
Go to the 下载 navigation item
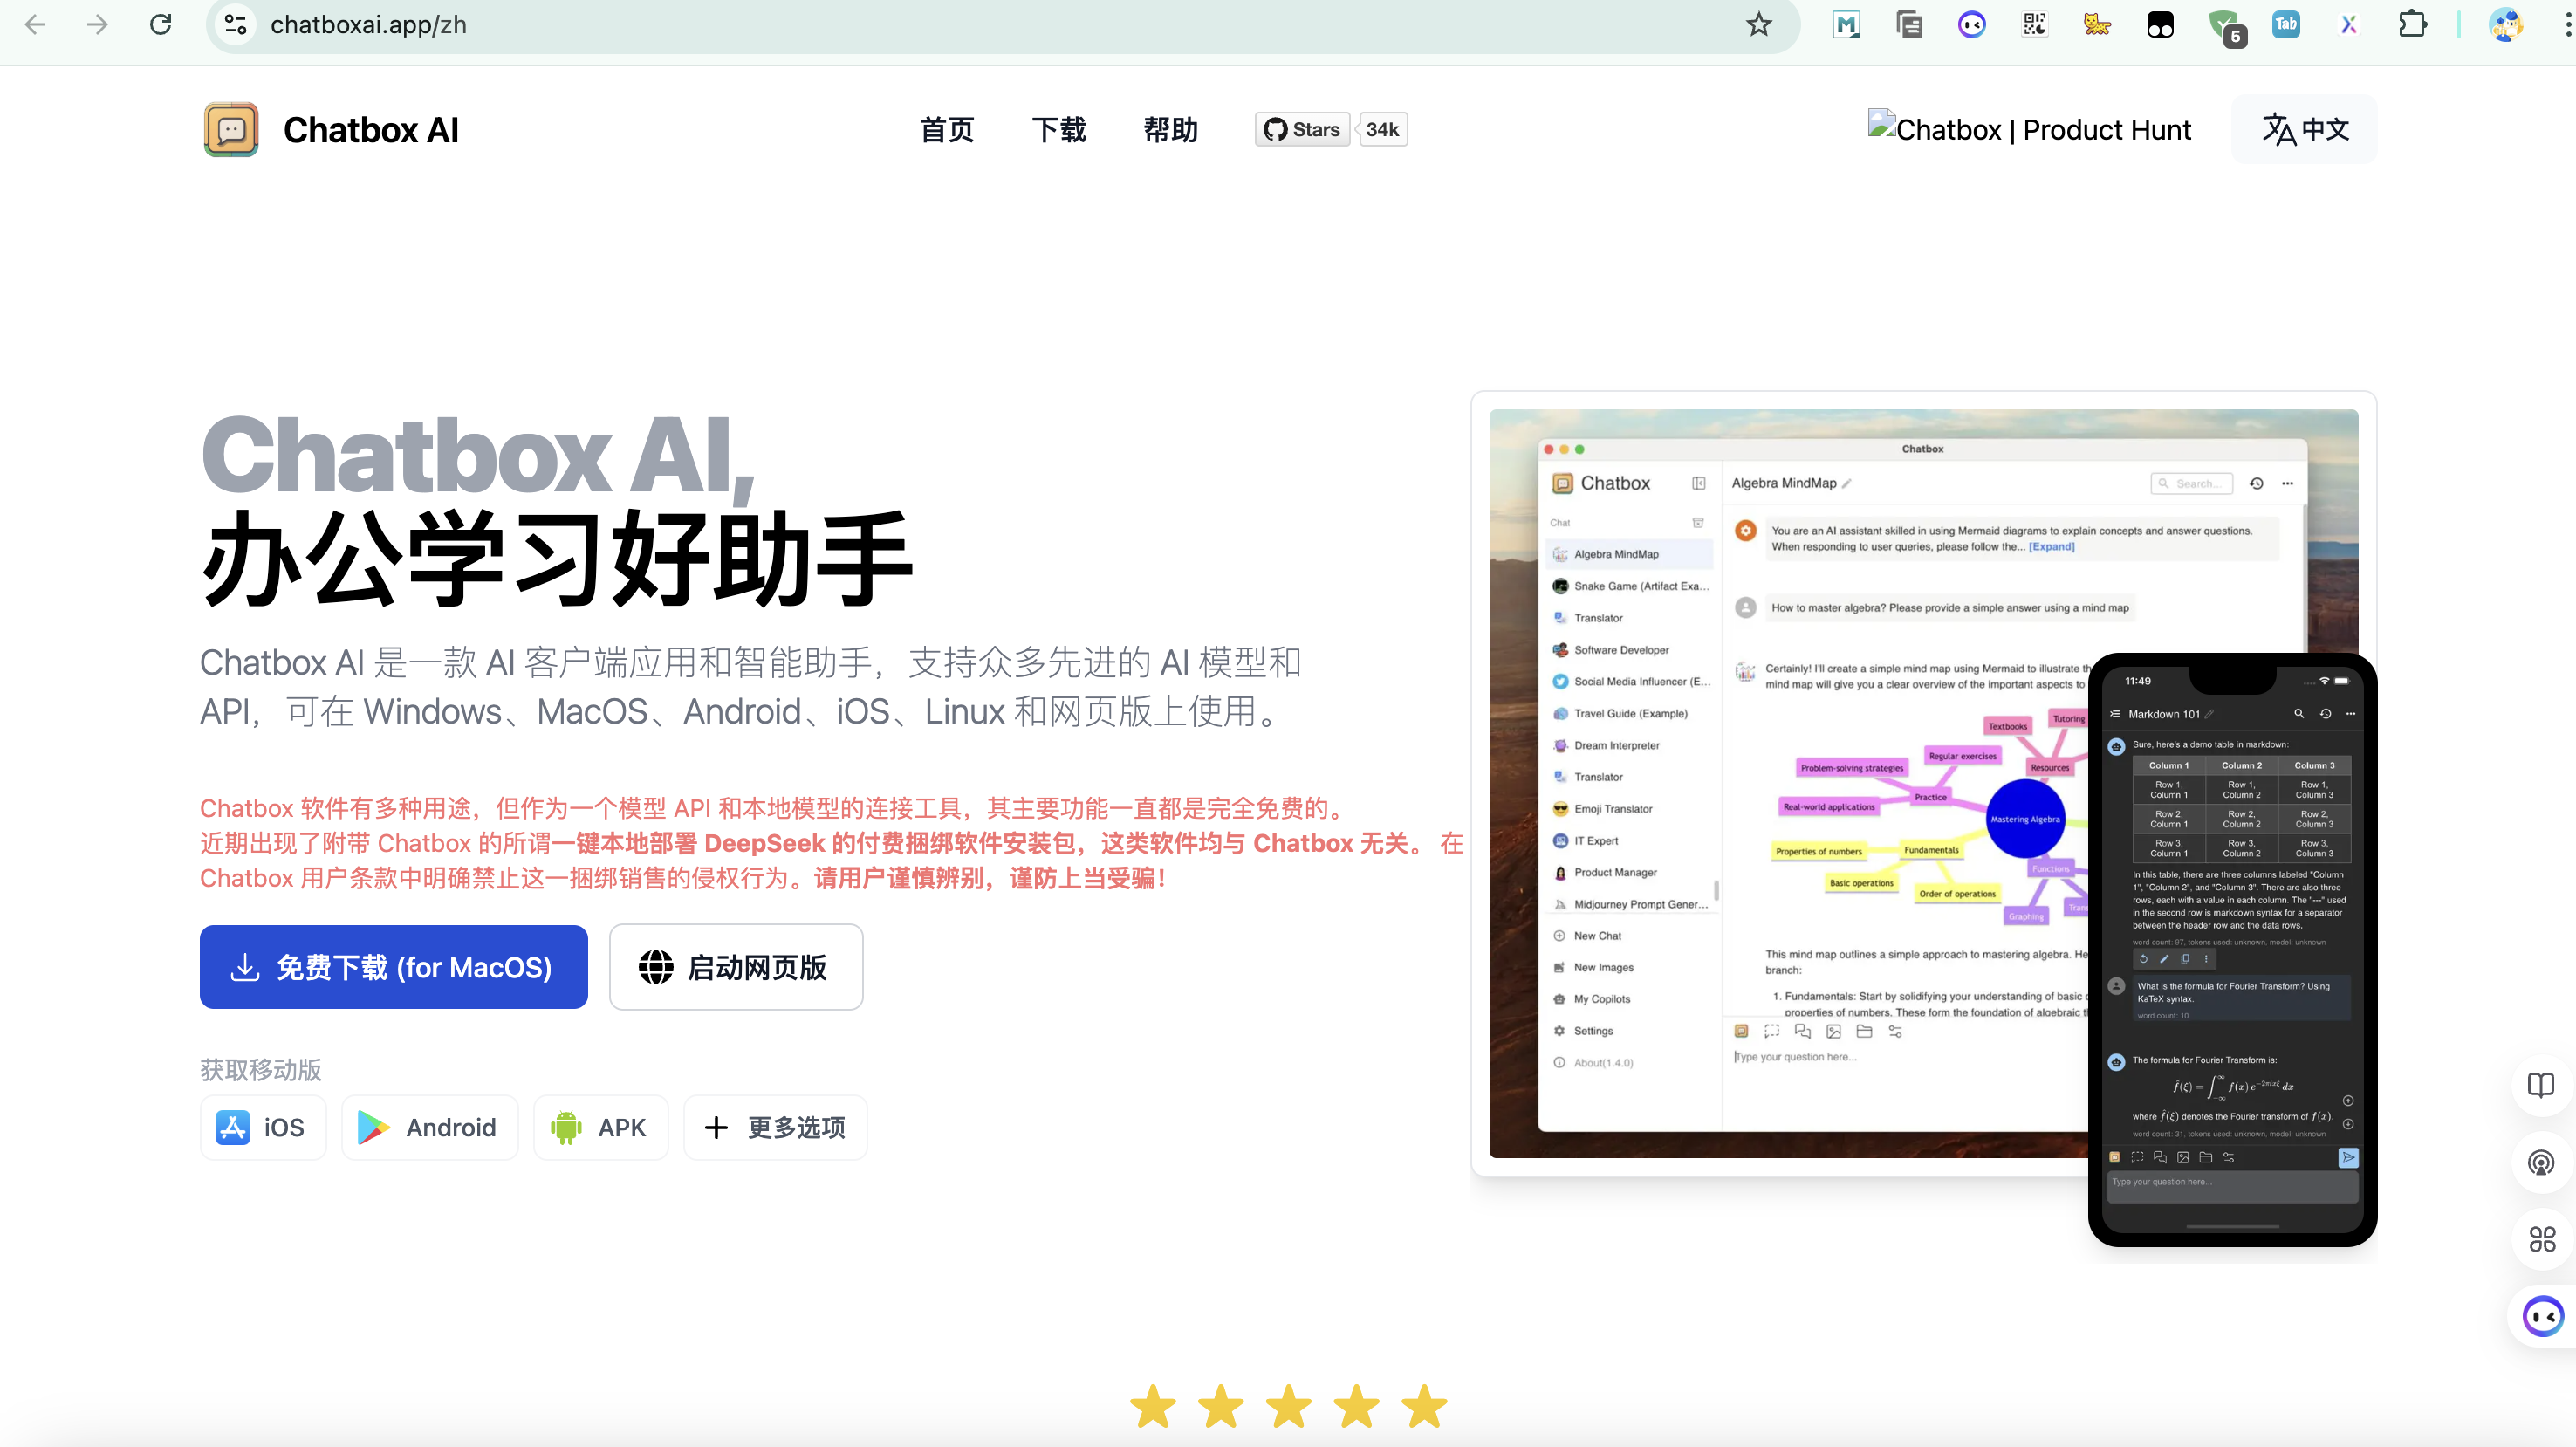click(1058, 130)
